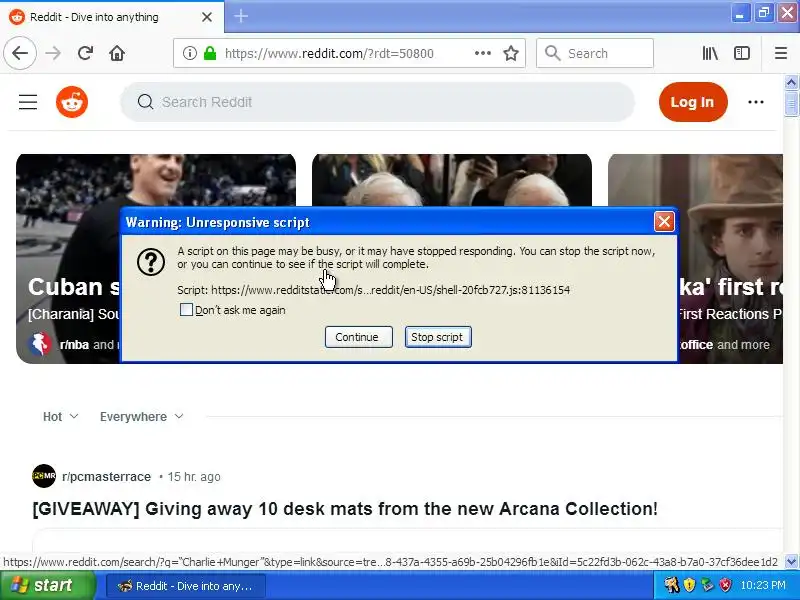Click Continue in the script warning
The image size is (800, 600).
358,337
